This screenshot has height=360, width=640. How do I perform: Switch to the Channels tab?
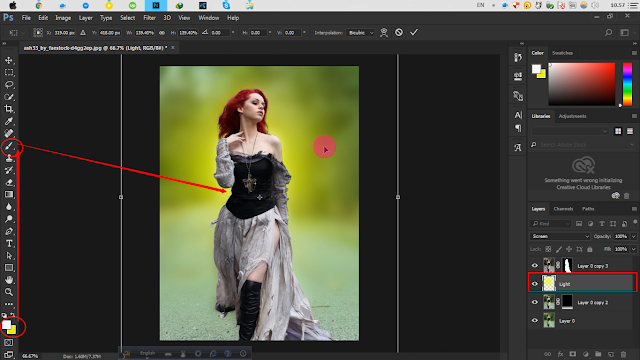[x=563, y=209]
